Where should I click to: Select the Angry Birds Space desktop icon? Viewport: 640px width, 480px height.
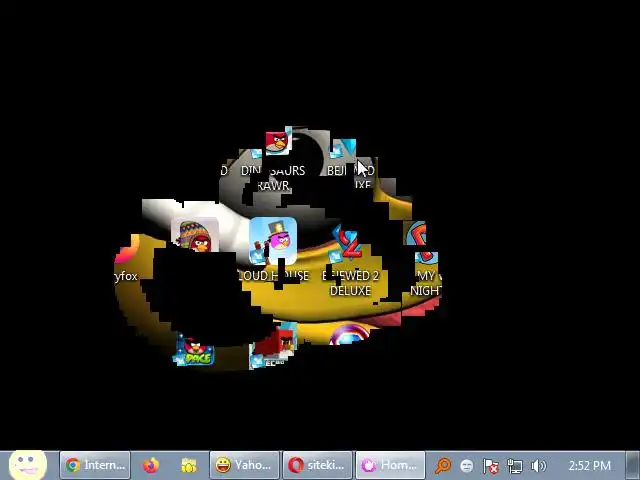click(x=194, y=351)
